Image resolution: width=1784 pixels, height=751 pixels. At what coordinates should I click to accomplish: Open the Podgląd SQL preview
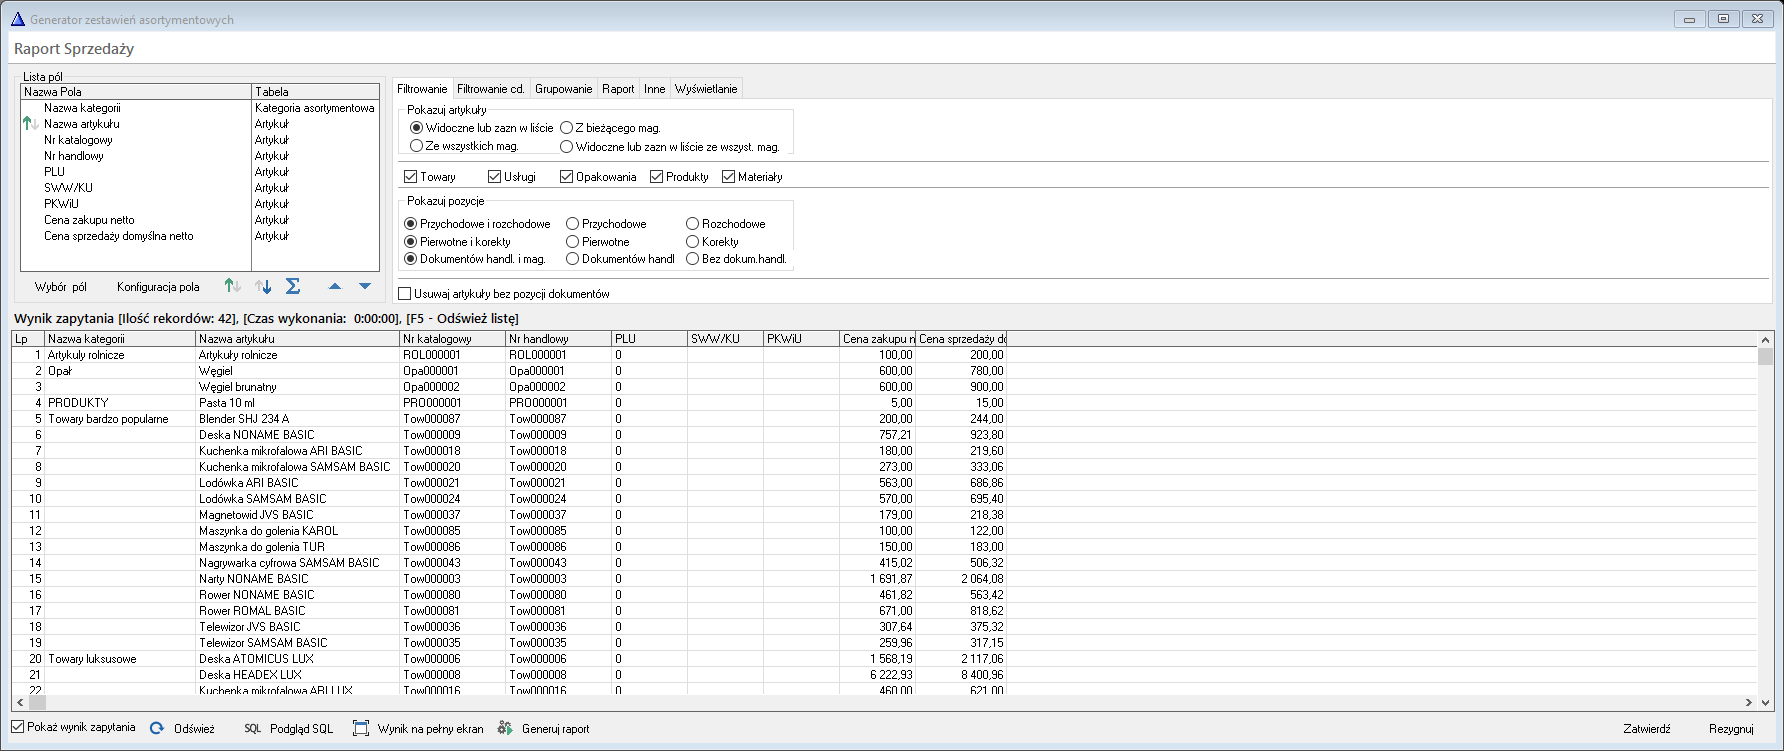click(289, 729)
